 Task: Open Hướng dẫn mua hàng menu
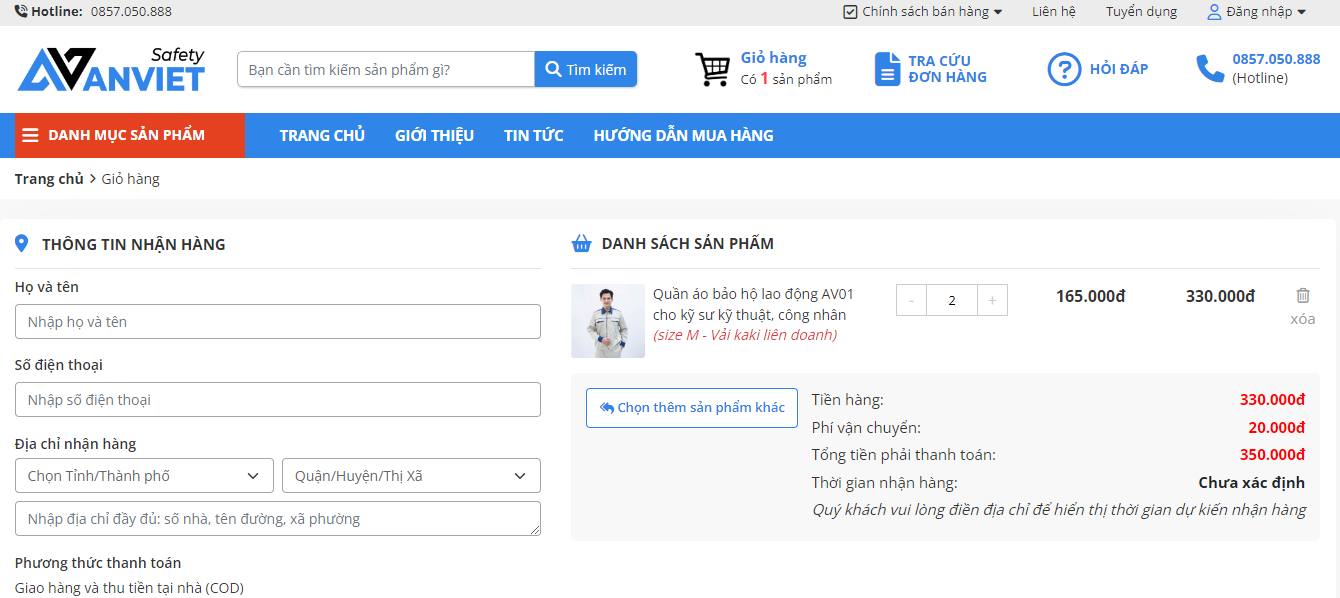(x=683, y=135)
